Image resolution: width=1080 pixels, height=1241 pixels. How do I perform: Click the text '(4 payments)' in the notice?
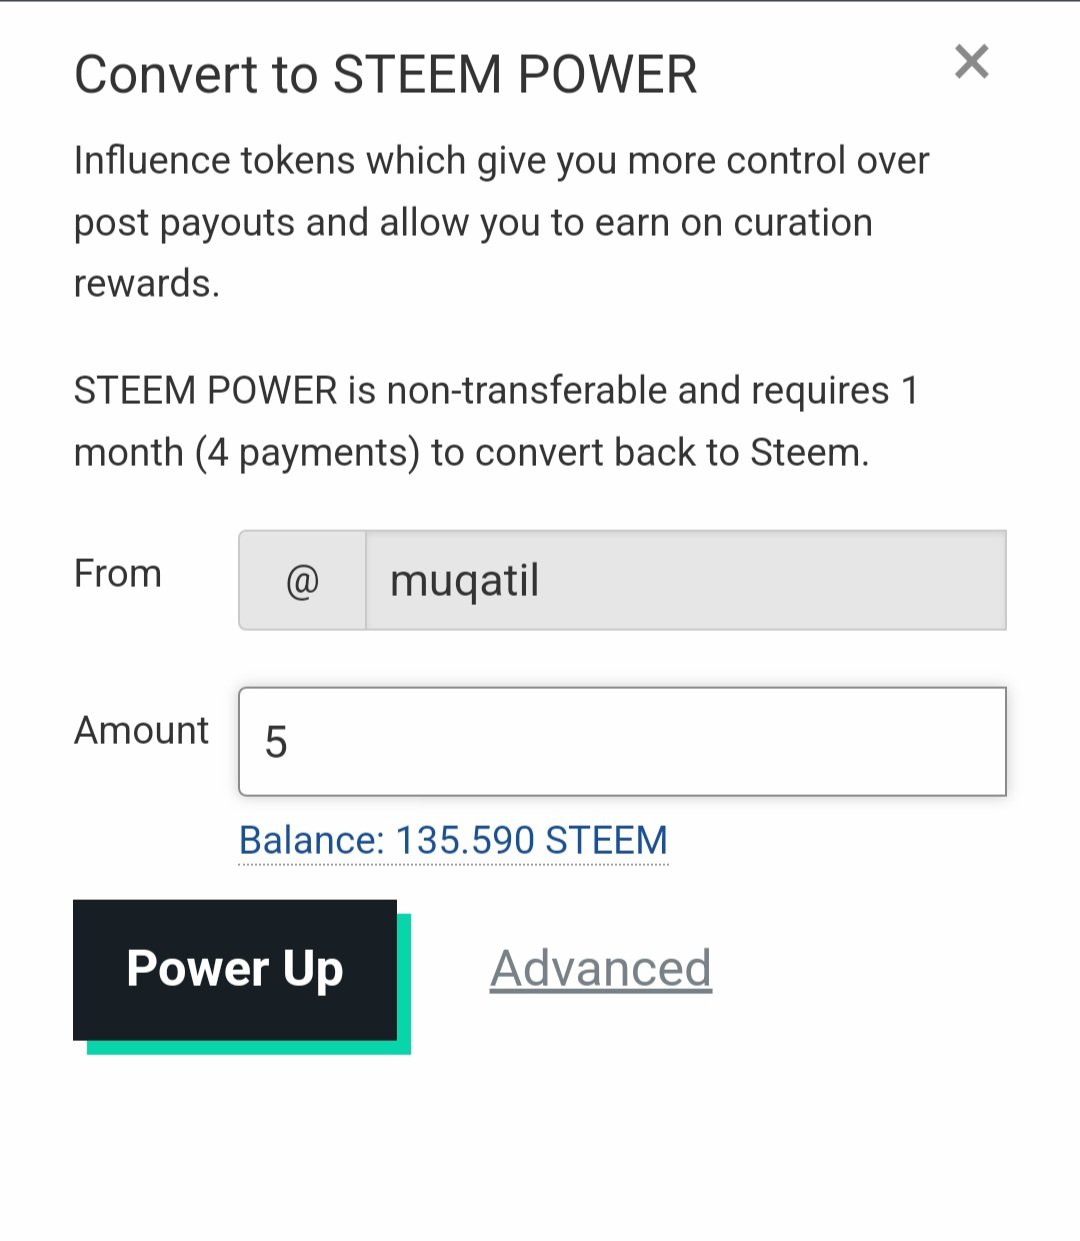click(x=307, y=453)
